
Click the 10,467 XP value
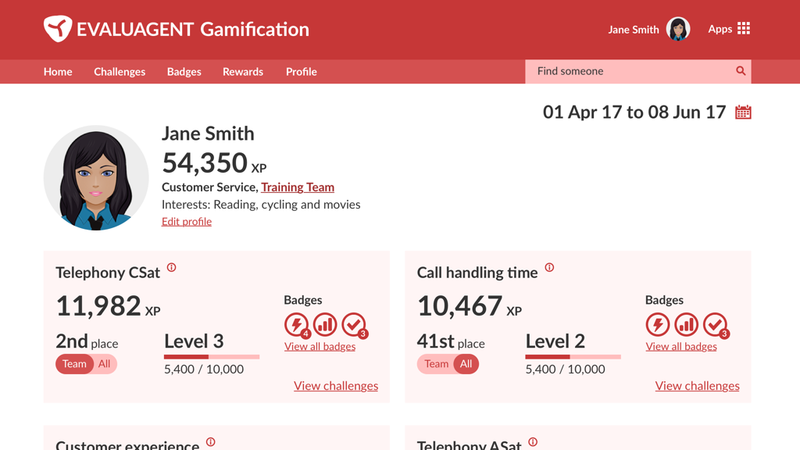[469, 306]
